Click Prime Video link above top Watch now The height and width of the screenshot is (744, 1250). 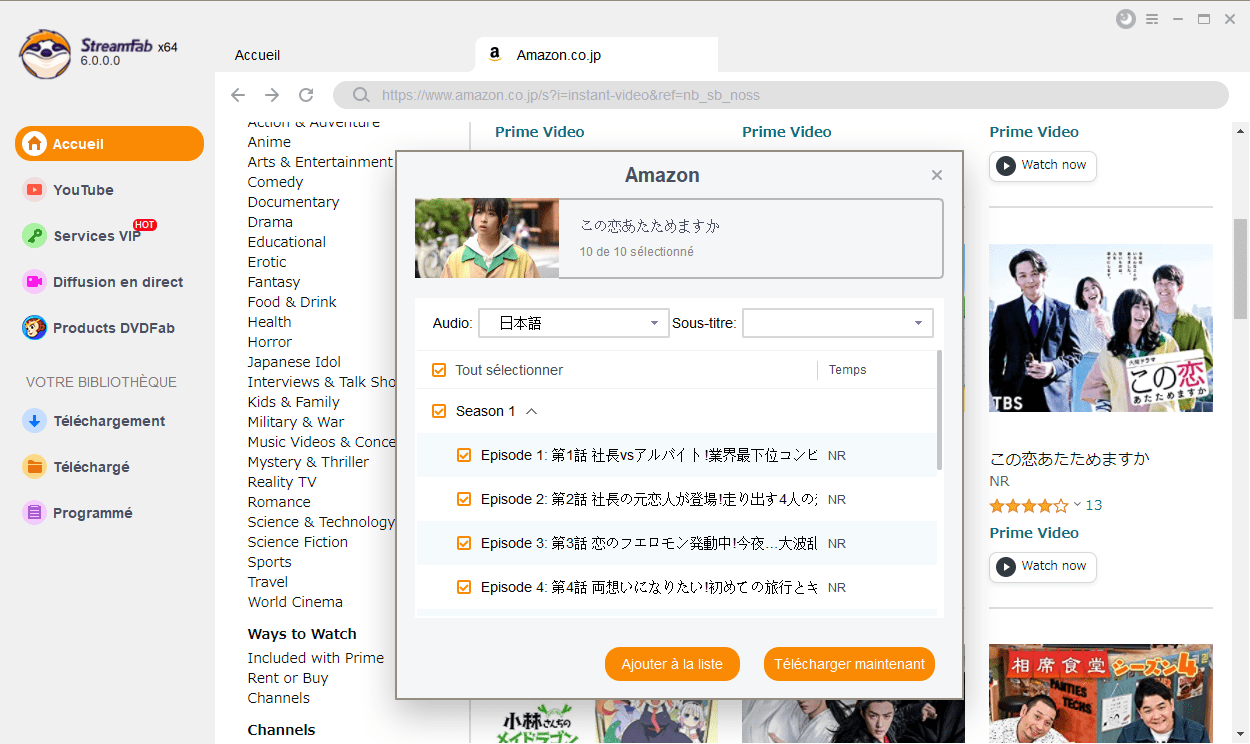click(x=1034, y=132)
